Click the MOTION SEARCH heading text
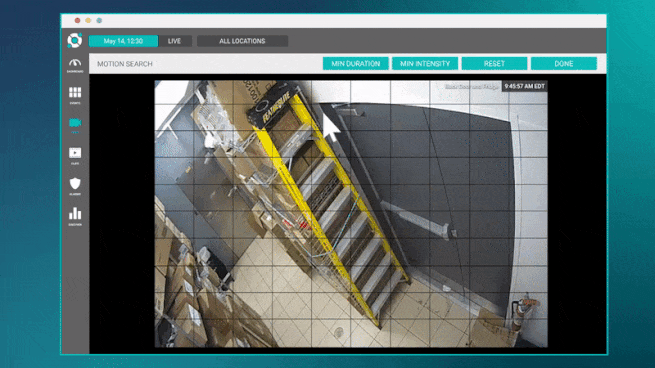Viewport: 655px width, 368px height. 125,64
